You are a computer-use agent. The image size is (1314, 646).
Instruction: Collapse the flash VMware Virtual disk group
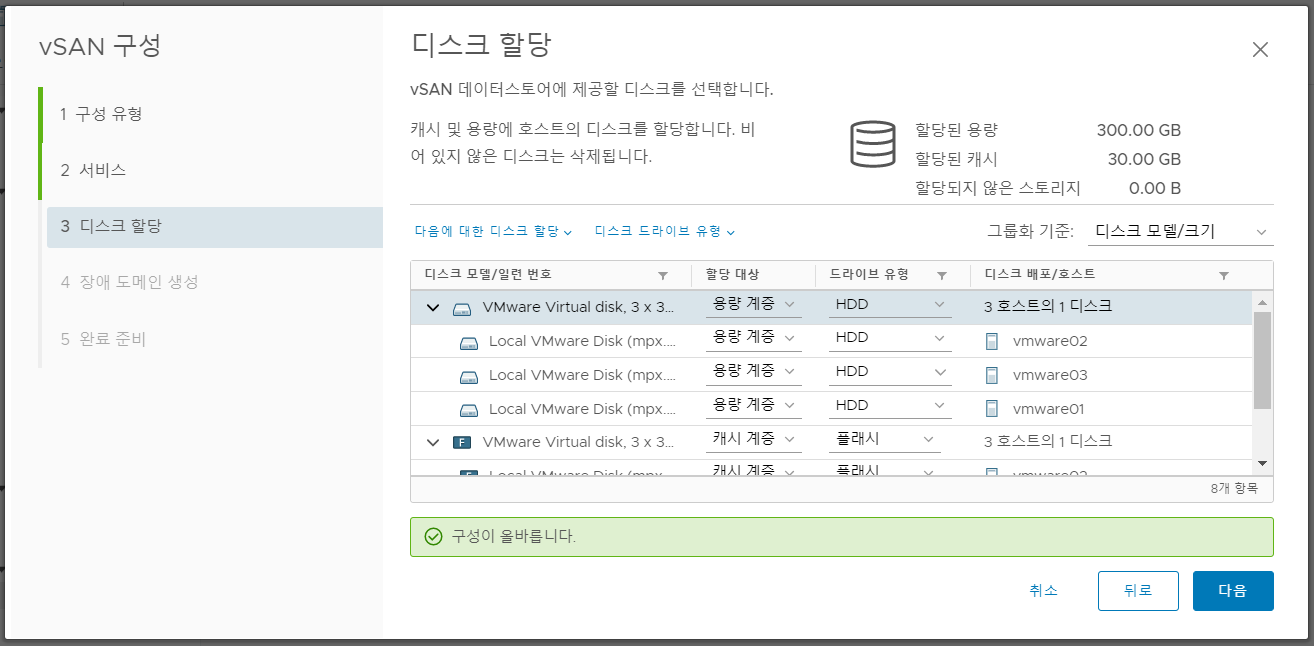coord(433,442)
